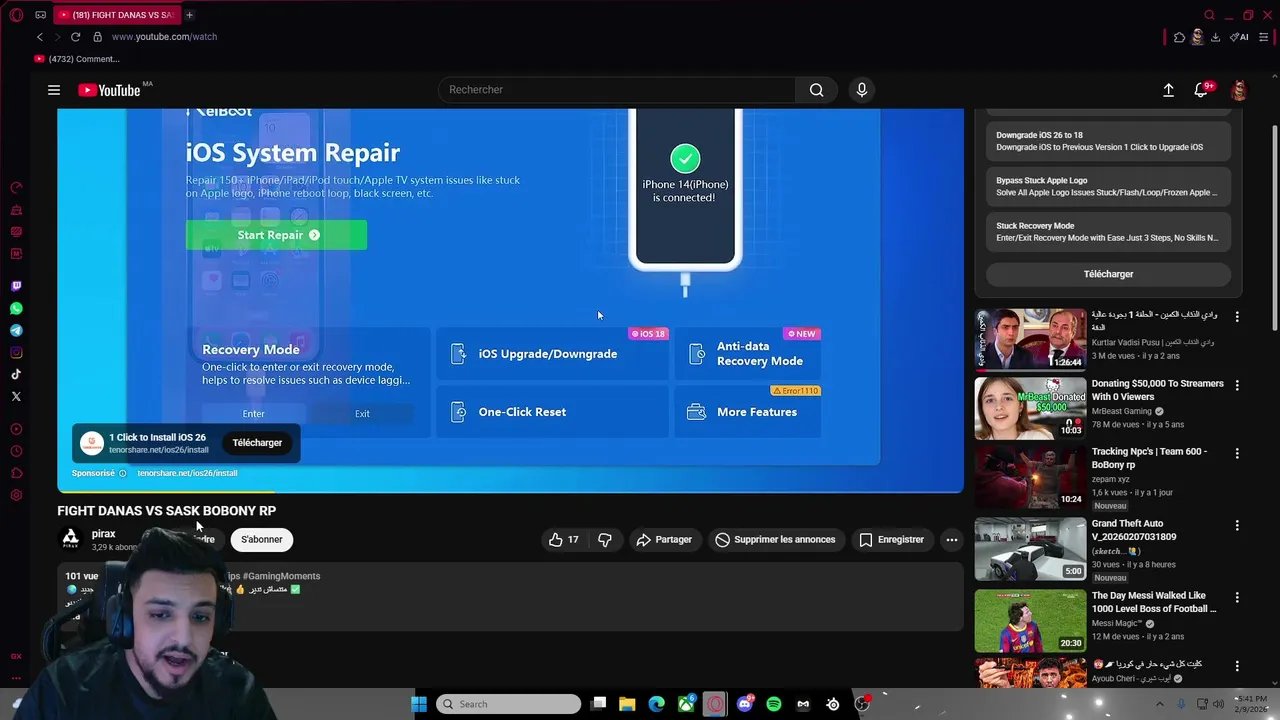Screen dimensions: 1280x720
Task: Open the YouTube hamburger guide menu
Action: [54, 90]
